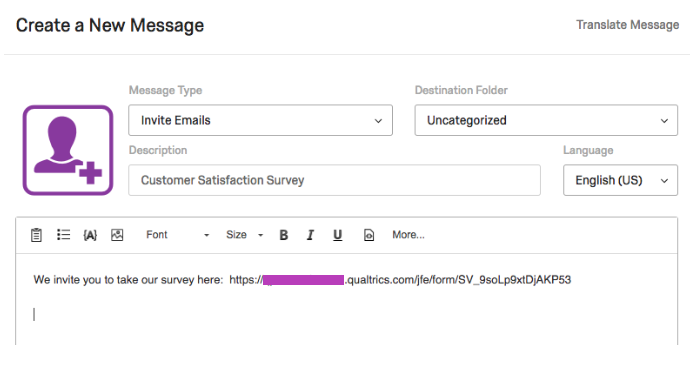Toggle underline formatting
Viewport: 699px width, 367px height.
coord(337,235)
